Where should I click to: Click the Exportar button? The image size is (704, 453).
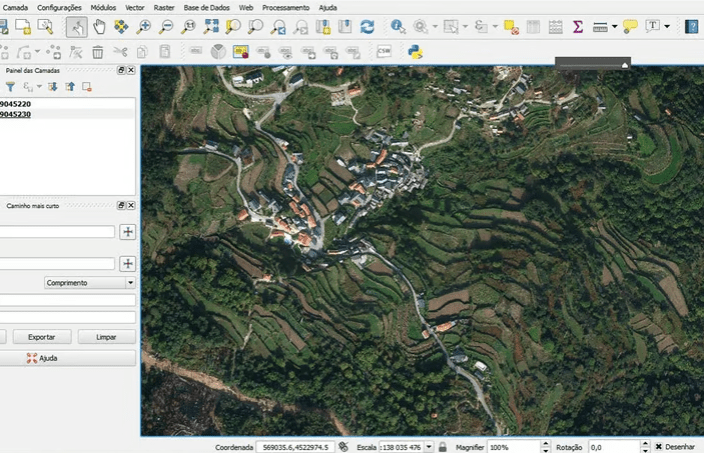[42, 337]
